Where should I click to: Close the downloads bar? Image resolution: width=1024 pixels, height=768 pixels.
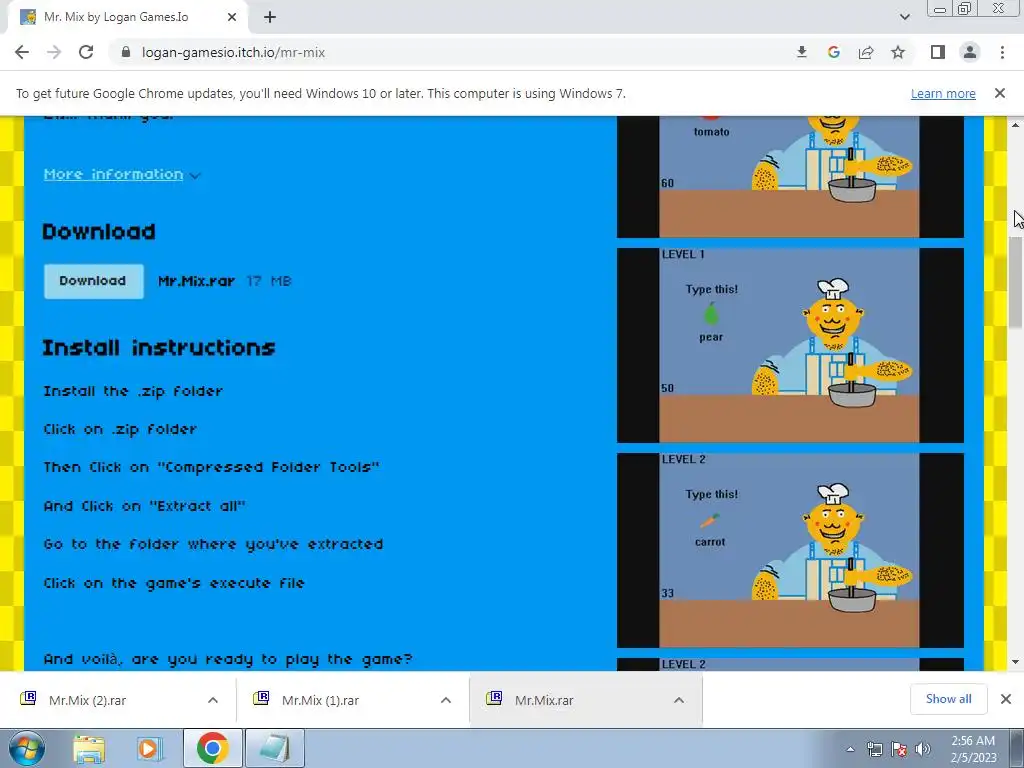tap(1006, 699)
